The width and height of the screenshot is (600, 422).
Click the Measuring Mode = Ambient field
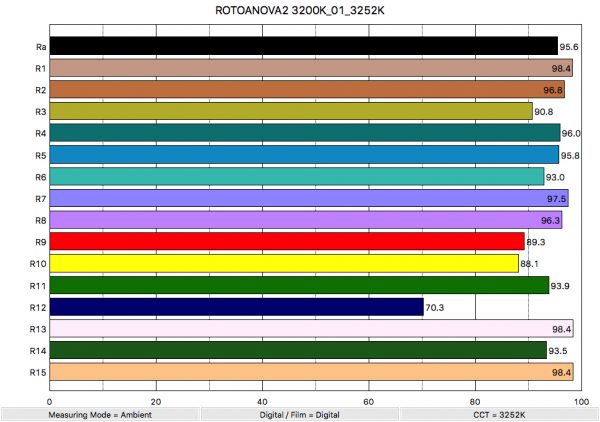point(100,413)
